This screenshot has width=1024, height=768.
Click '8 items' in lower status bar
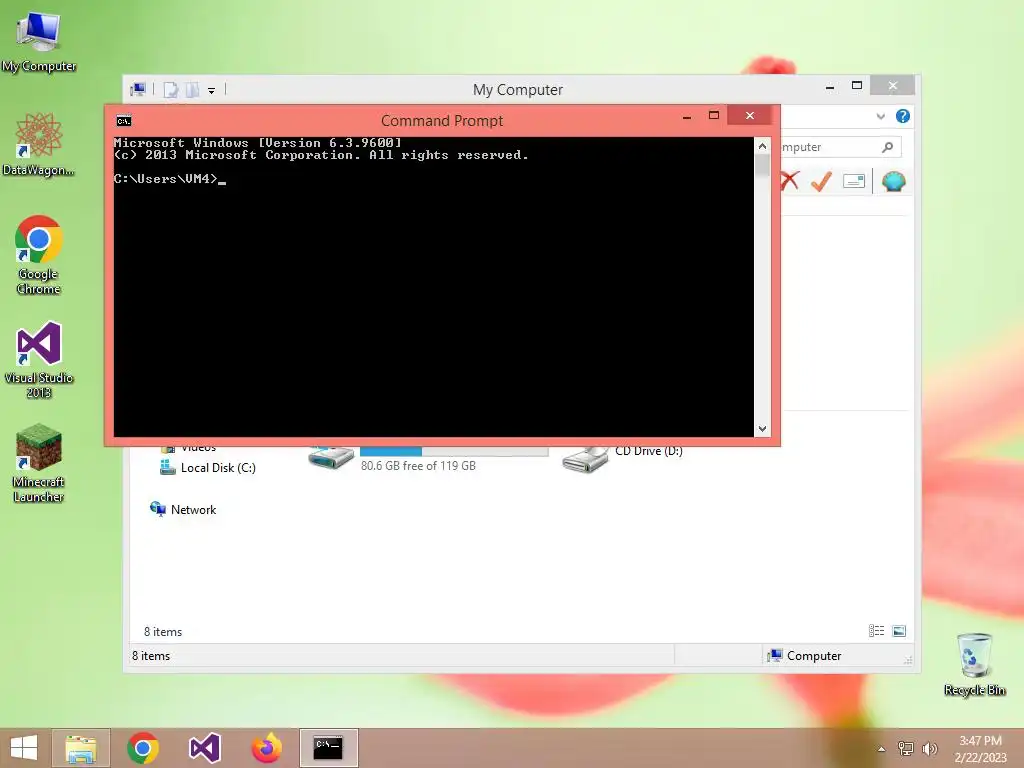(x=151, y=656)
